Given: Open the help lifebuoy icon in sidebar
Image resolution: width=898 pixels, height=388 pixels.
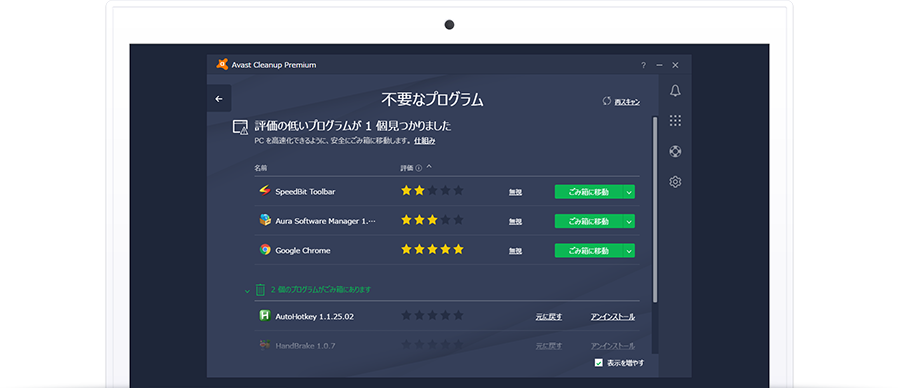Looking at the screenshot, I should tap(675, 151).
